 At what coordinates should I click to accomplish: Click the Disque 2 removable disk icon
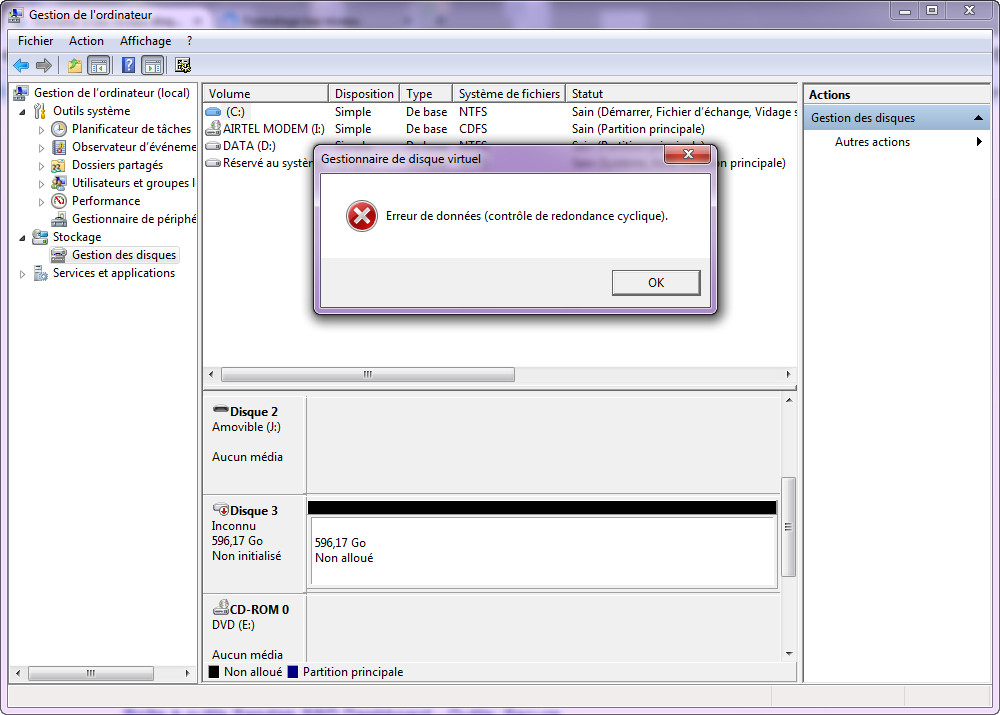tap(221, 409)
